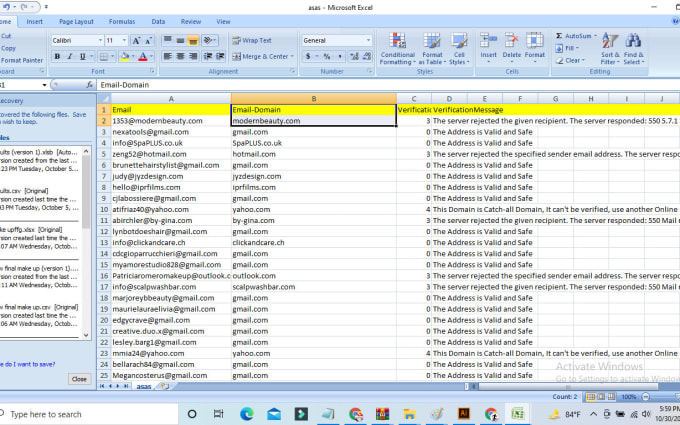This screenshot has height=425, width=680.
Task: Open Adobe Illustrator from the taskbar
Action: pos(464,414)
